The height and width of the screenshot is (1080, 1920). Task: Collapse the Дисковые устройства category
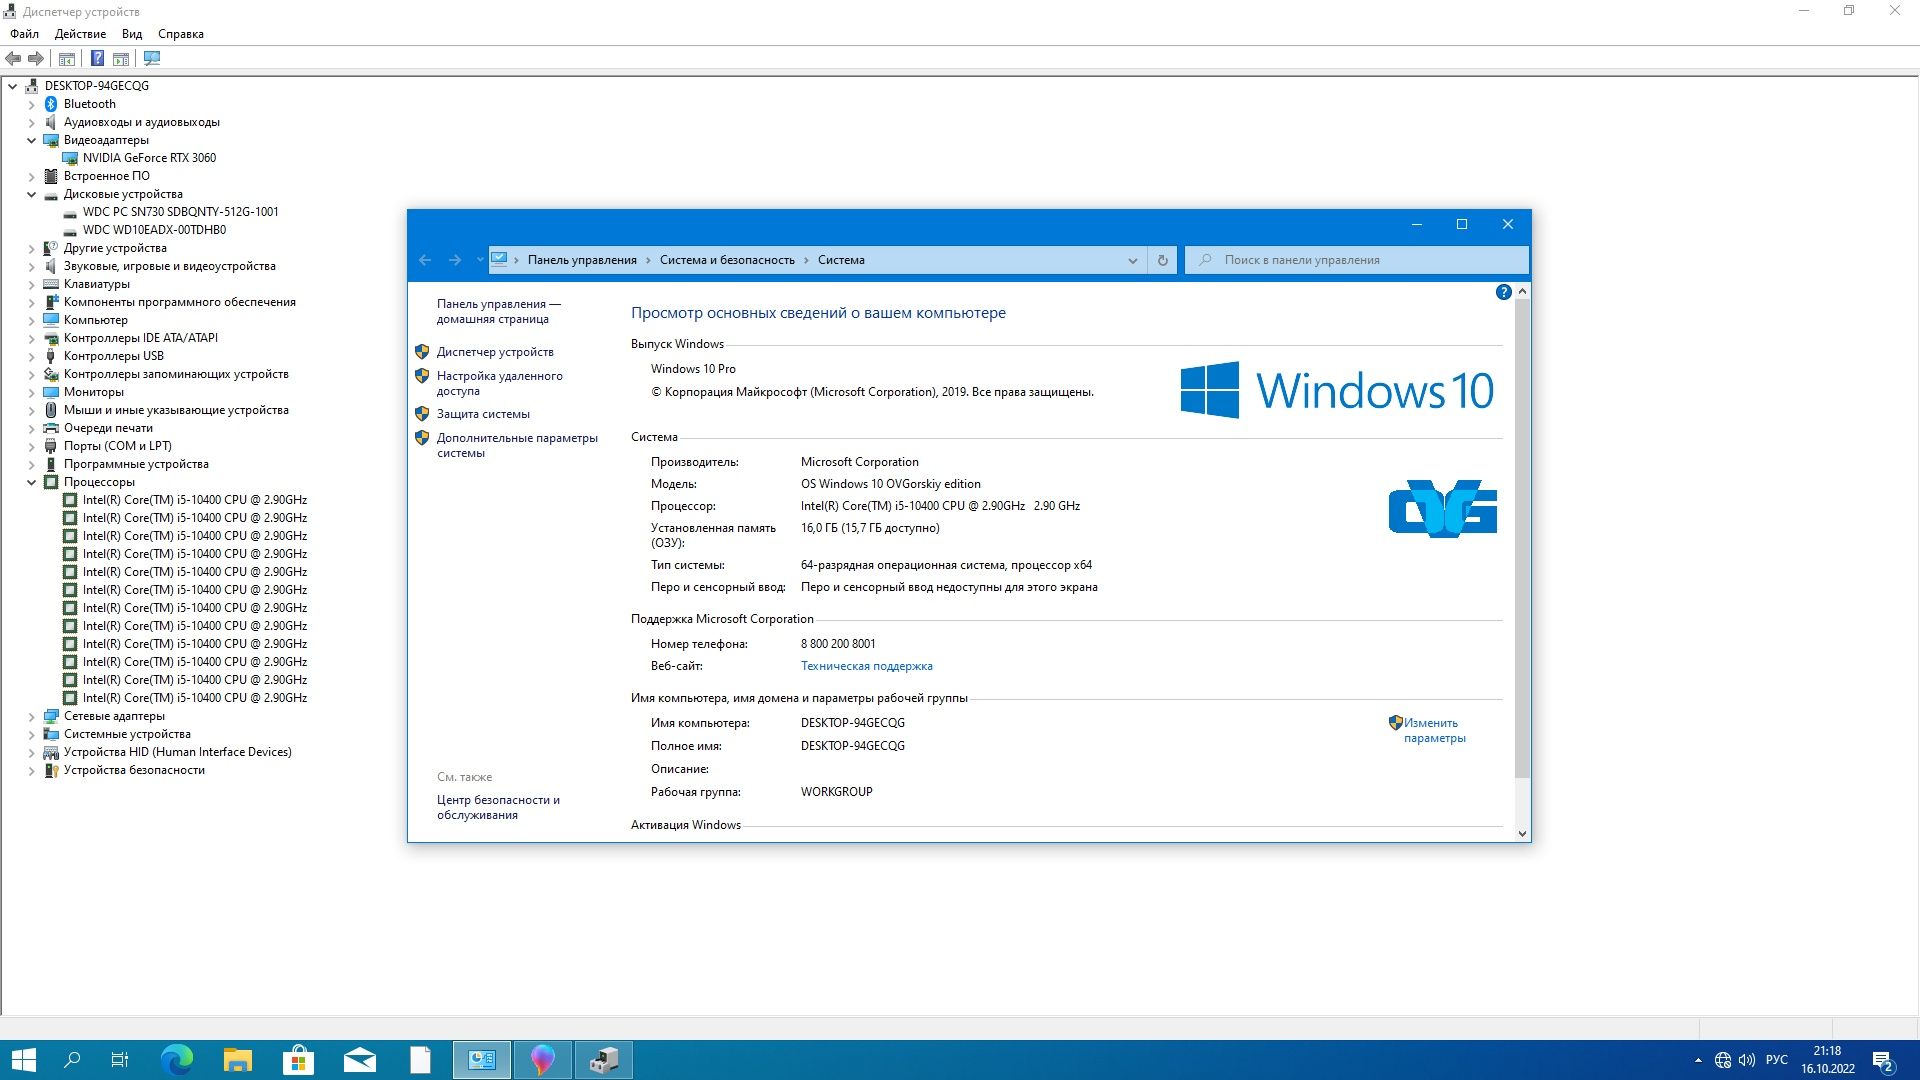[31, 194]
